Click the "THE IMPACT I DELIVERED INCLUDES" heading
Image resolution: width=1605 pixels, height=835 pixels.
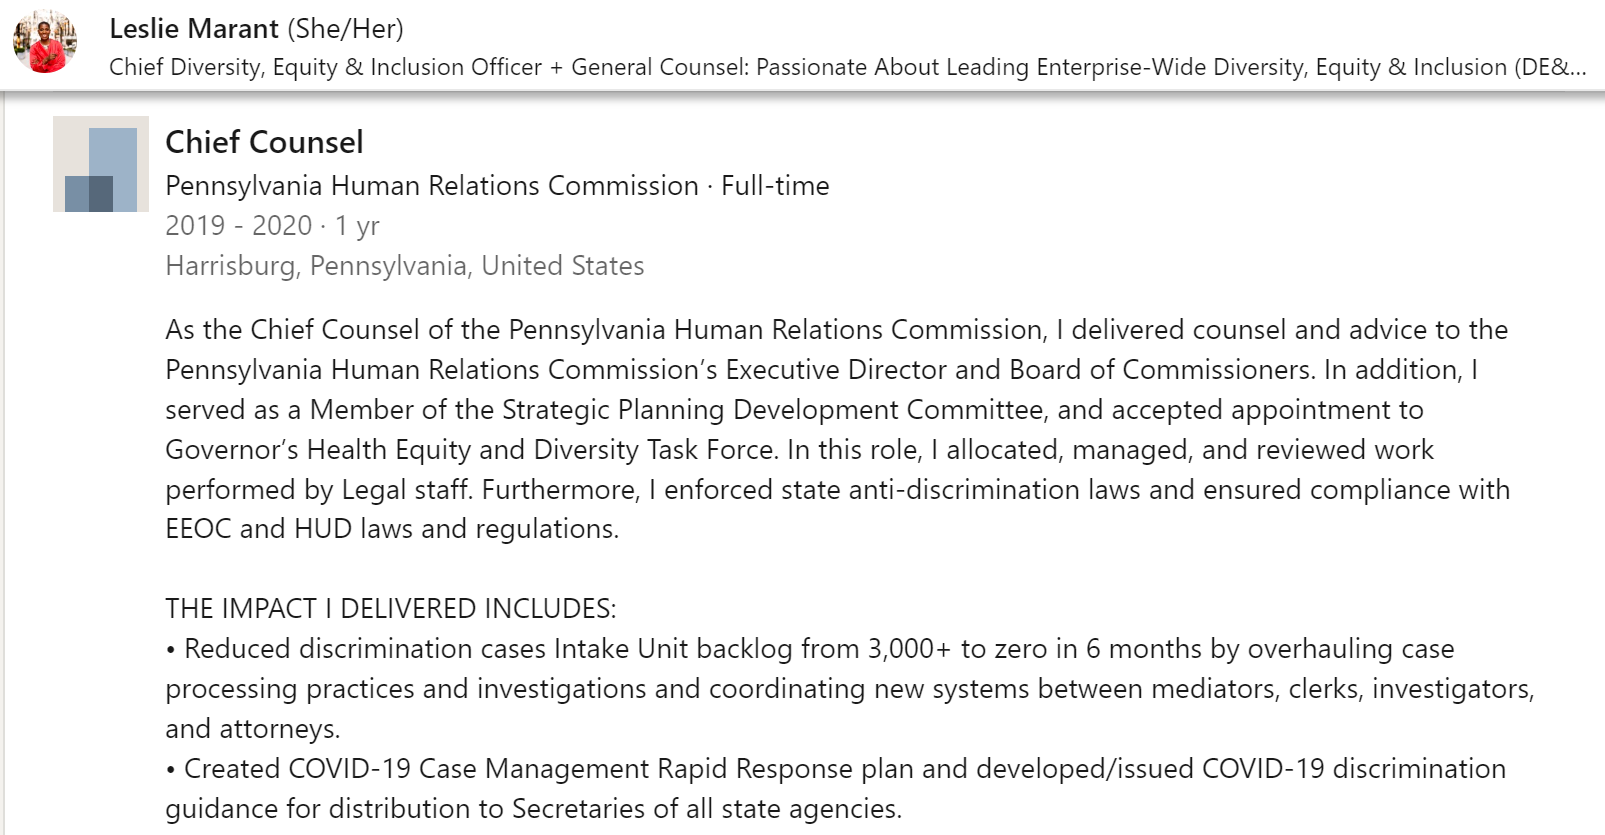click(x=390, y=609)
